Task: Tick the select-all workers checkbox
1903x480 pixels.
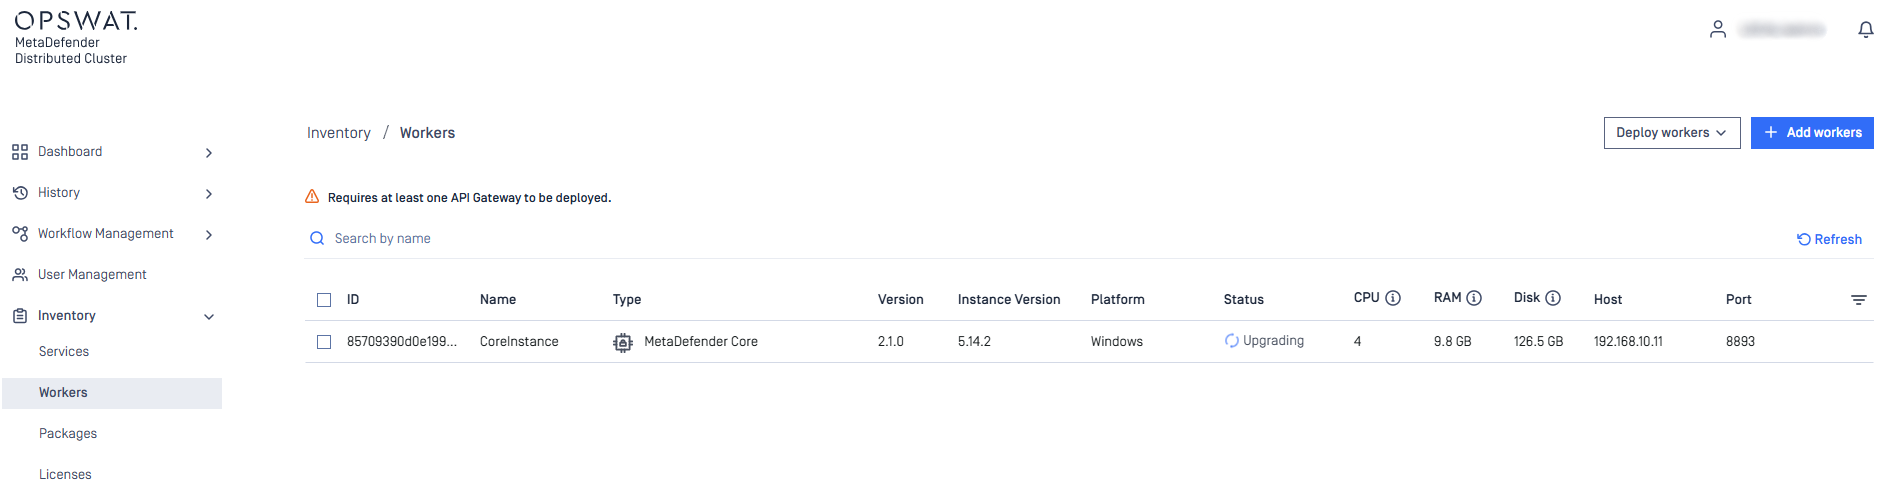Action: tap(324, 300)
